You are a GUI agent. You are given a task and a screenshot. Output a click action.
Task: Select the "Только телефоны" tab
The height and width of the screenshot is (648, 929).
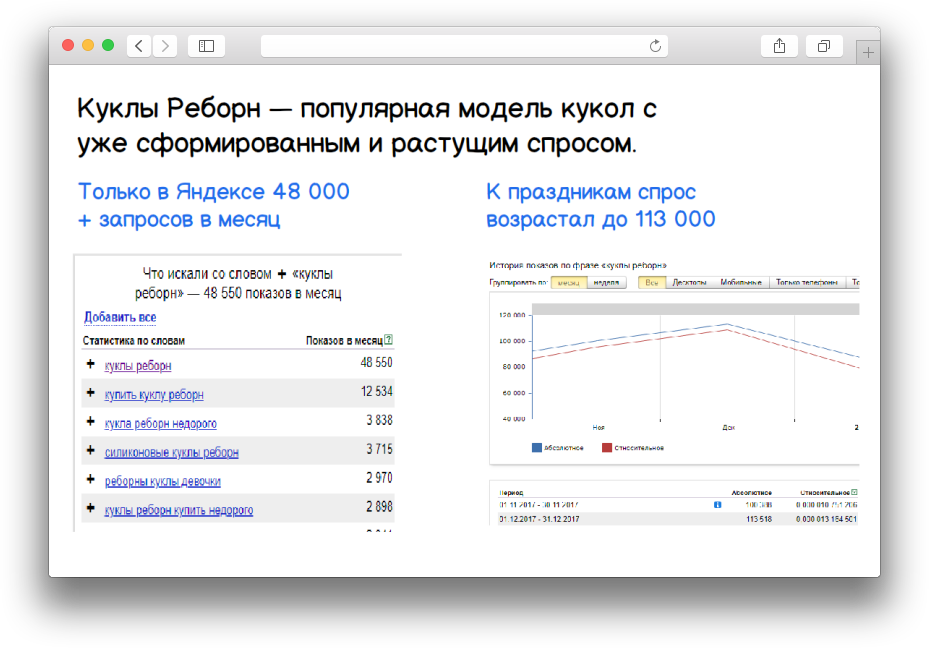click(x=807, y=283)
